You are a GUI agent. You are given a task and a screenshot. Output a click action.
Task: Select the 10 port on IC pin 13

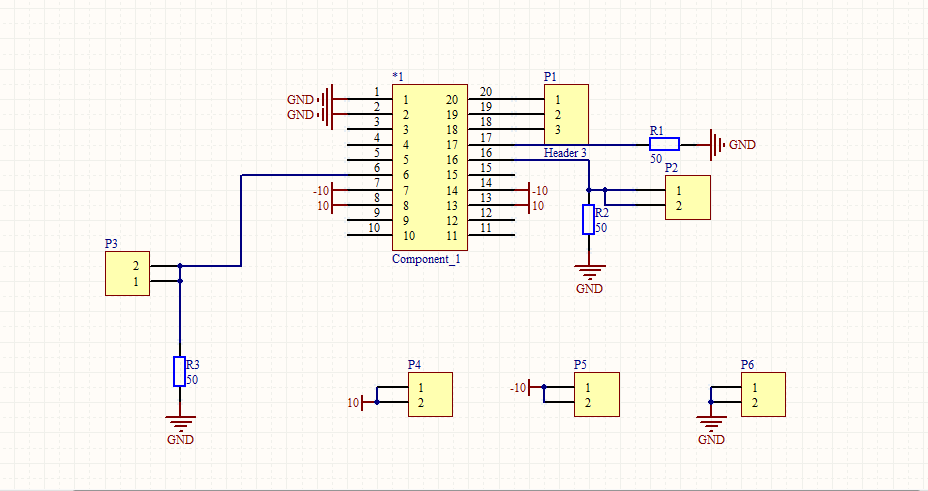(535, 205)
